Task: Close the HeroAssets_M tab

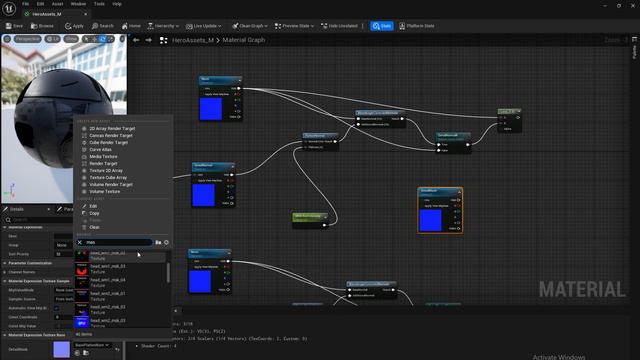Action: pos(86,14)
